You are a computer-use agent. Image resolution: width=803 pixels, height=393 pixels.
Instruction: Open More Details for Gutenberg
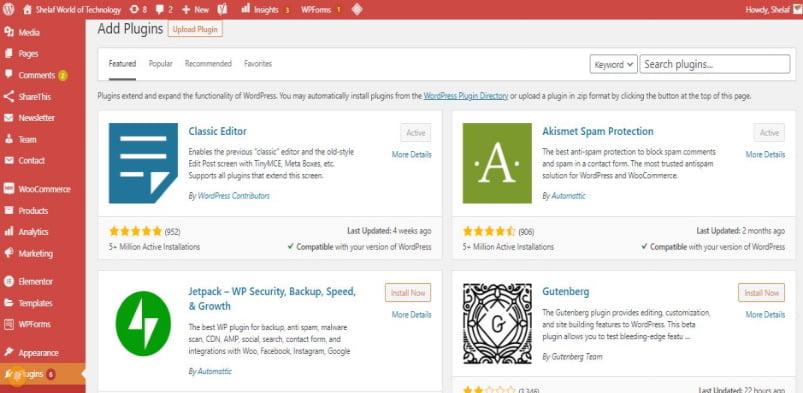click(765, 315)
